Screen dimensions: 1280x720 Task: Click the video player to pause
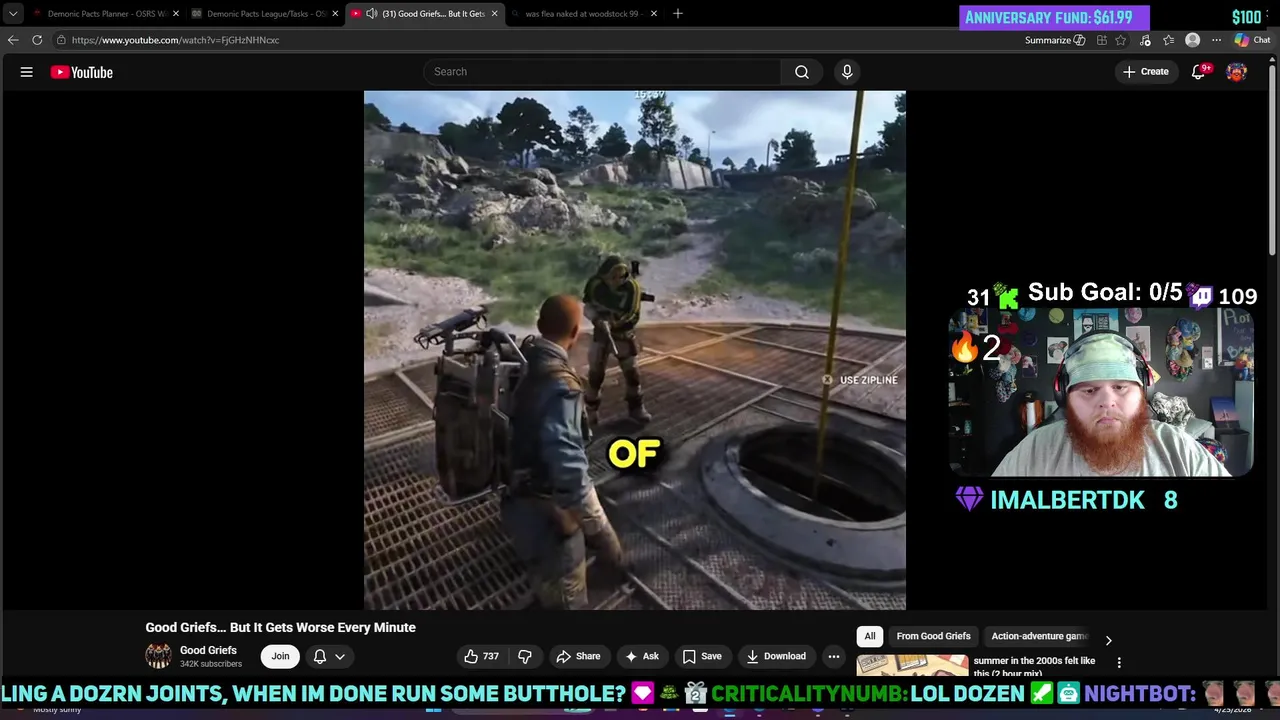coord(635,350)
